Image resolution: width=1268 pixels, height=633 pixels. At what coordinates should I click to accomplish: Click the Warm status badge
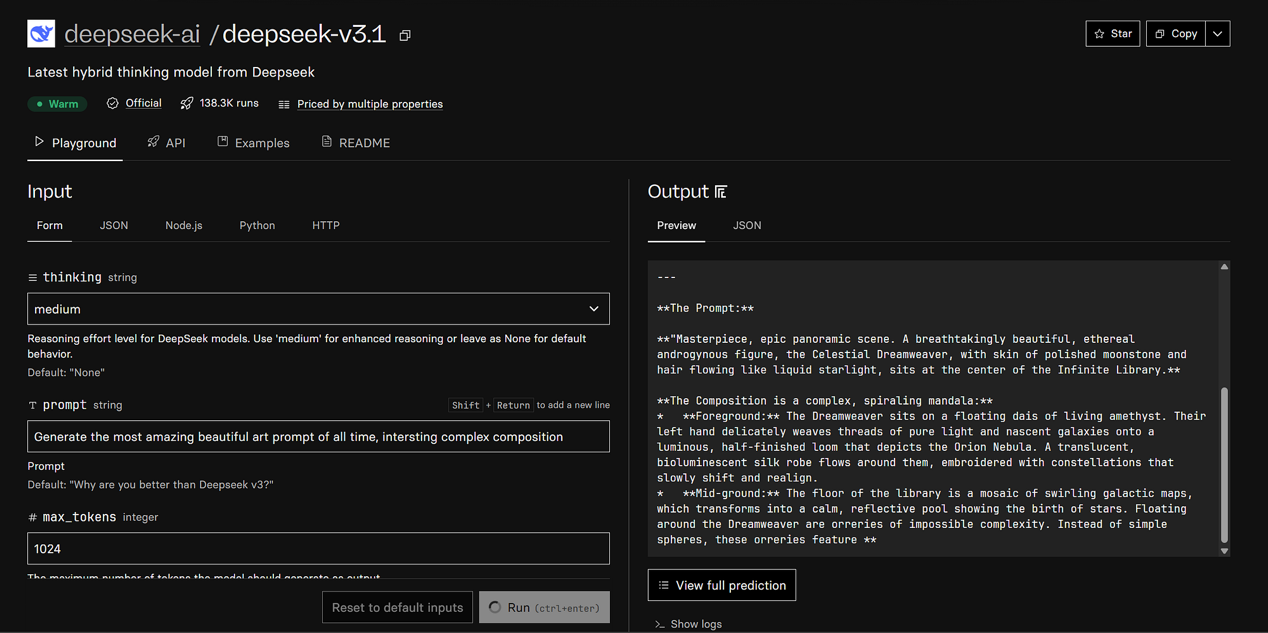(57, 104)
